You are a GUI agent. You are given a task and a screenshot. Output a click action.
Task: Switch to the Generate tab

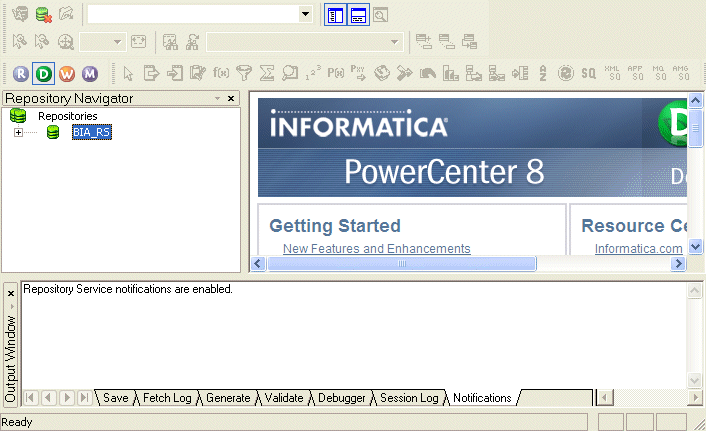point(228,398)
